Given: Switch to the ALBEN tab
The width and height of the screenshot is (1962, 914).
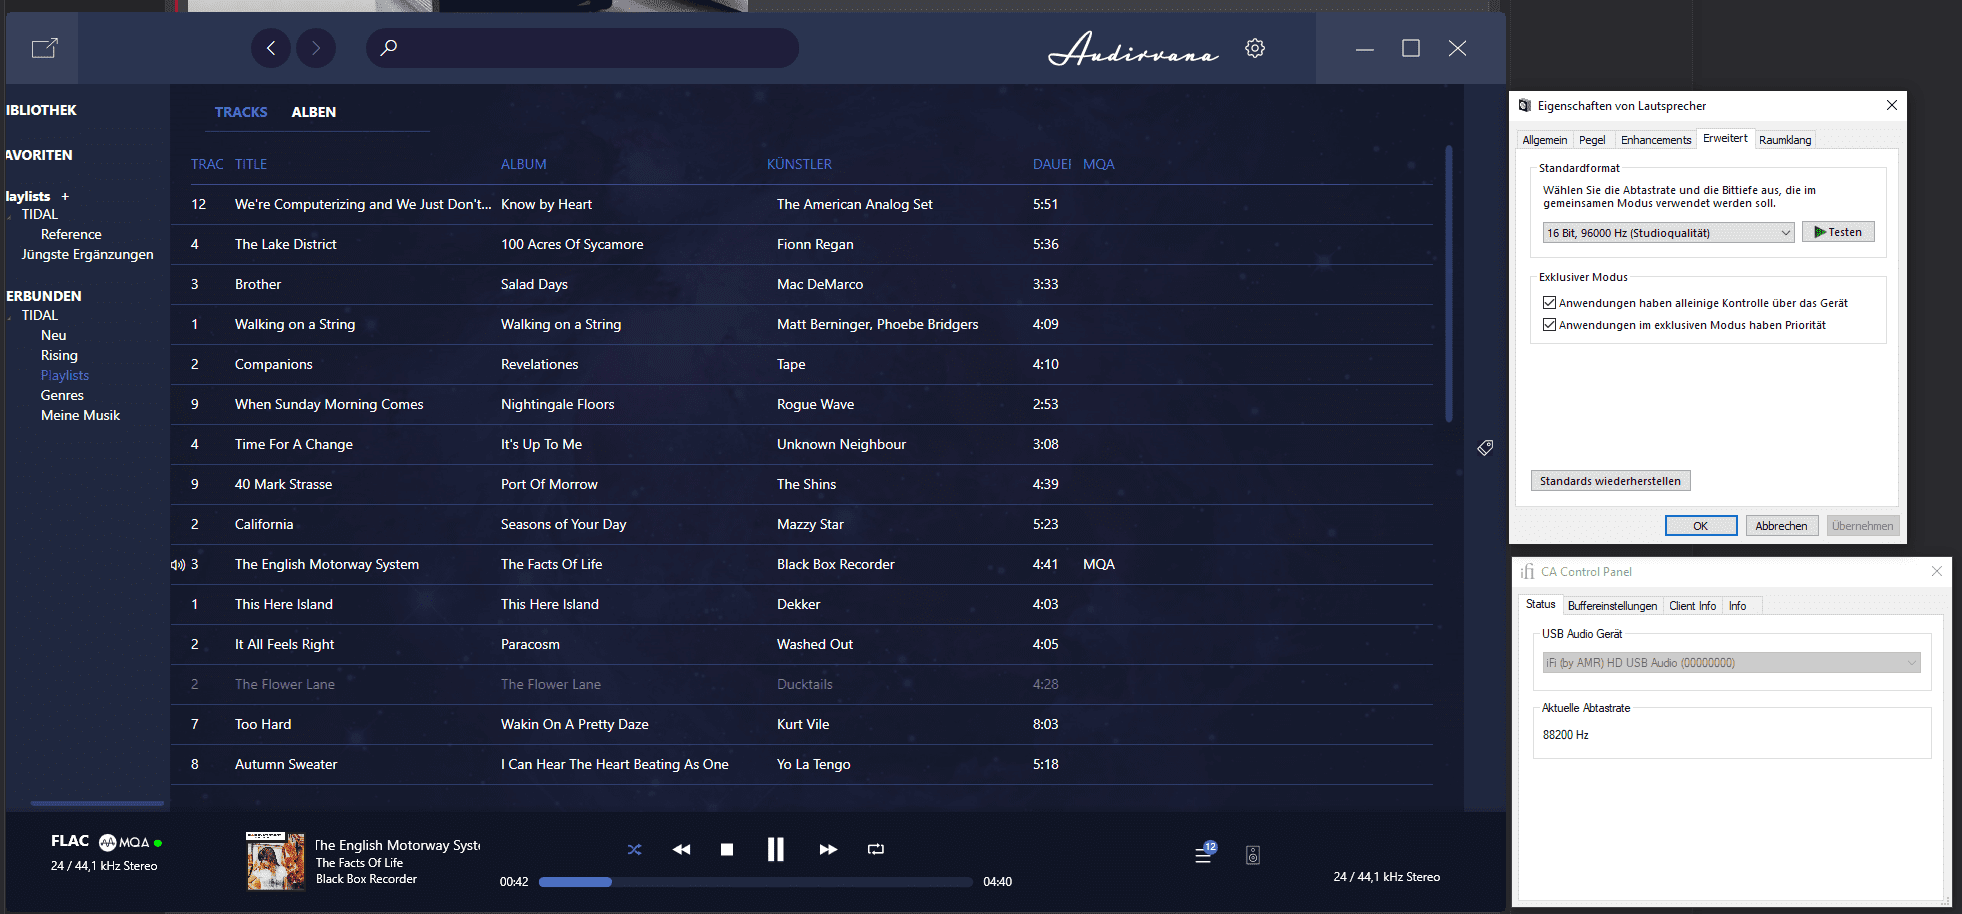Looking at the screenshot, I should click(x=314, y=112).
